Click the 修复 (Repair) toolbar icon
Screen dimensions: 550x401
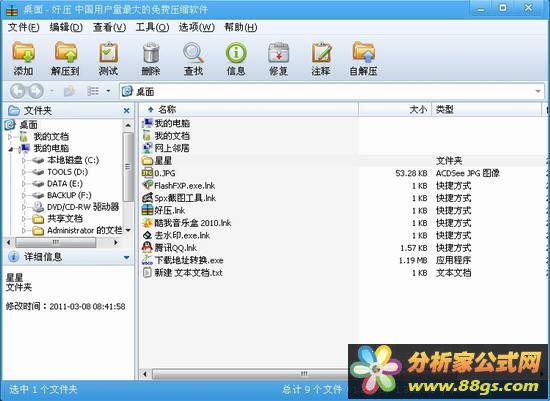click(x=279, y=58)
